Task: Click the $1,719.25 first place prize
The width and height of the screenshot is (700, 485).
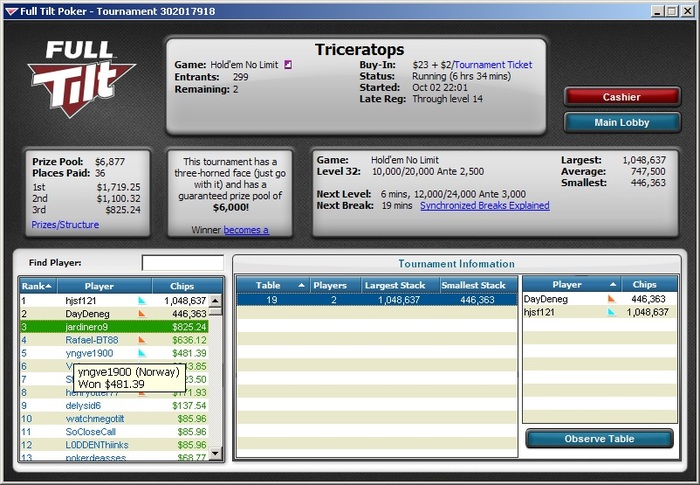Action: coord(118,187)
